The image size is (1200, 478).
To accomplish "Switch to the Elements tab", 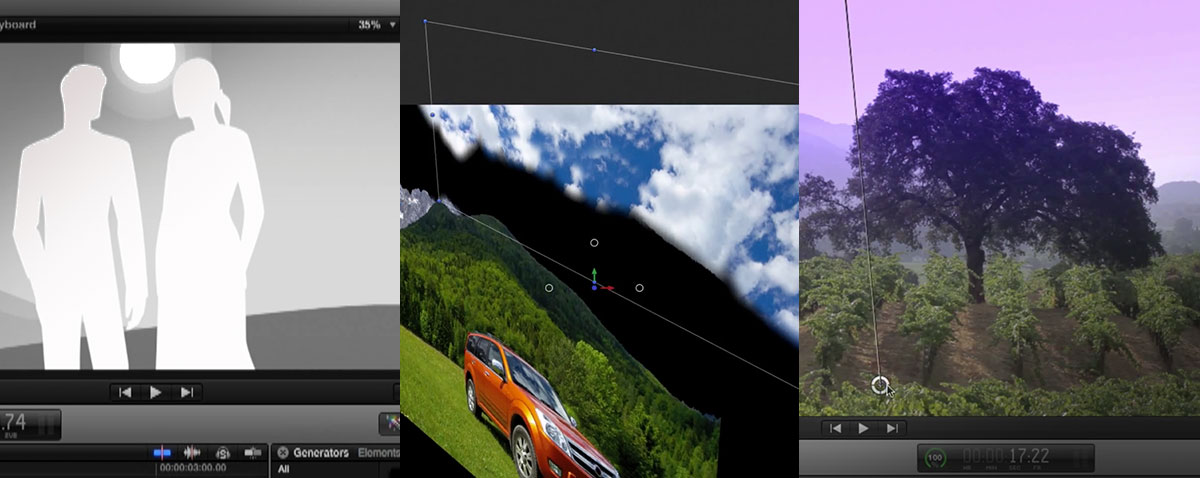I will pyautogui.click(x=378, y=453).
